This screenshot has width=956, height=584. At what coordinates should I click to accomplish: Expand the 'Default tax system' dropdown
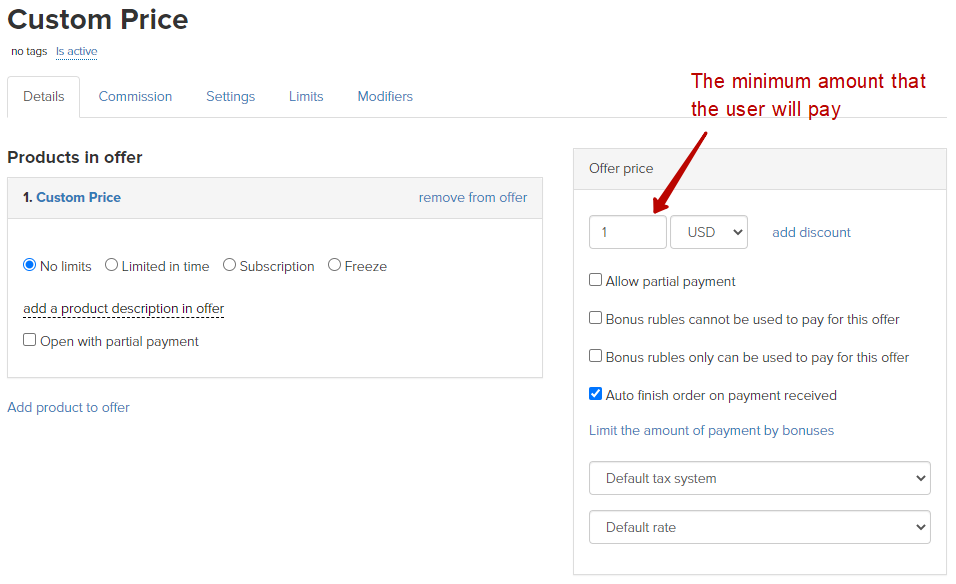pos(760,478)
